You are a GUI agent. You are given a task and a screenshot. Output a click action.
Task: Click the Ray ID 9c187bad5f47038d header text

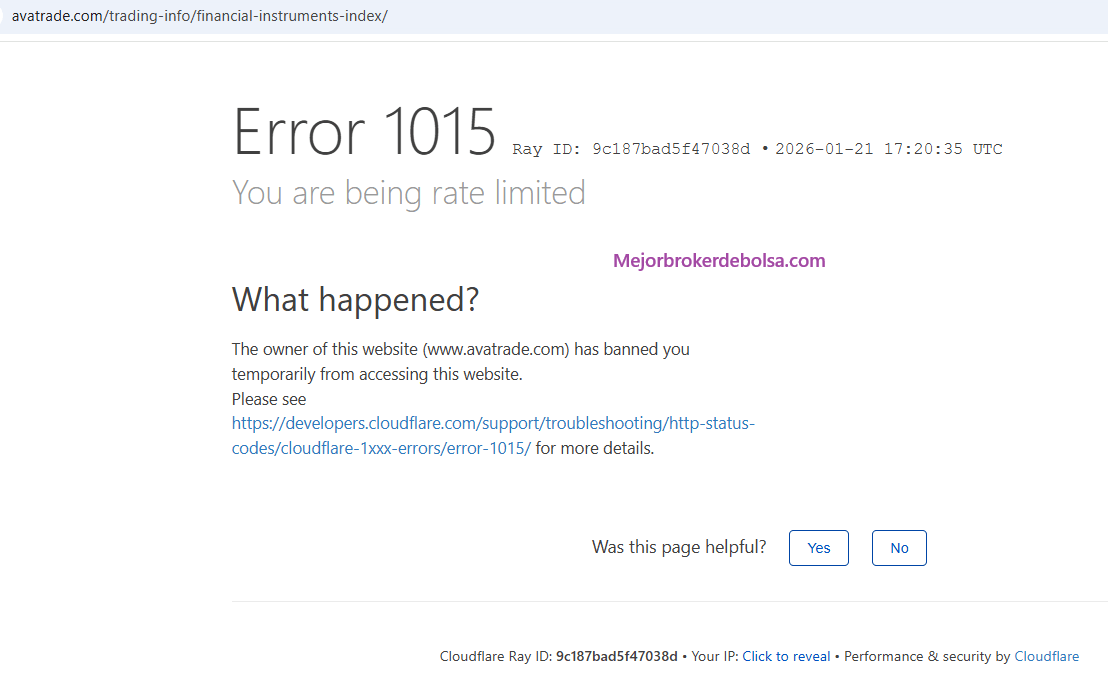pyautogui.click(x=631, y=149)
